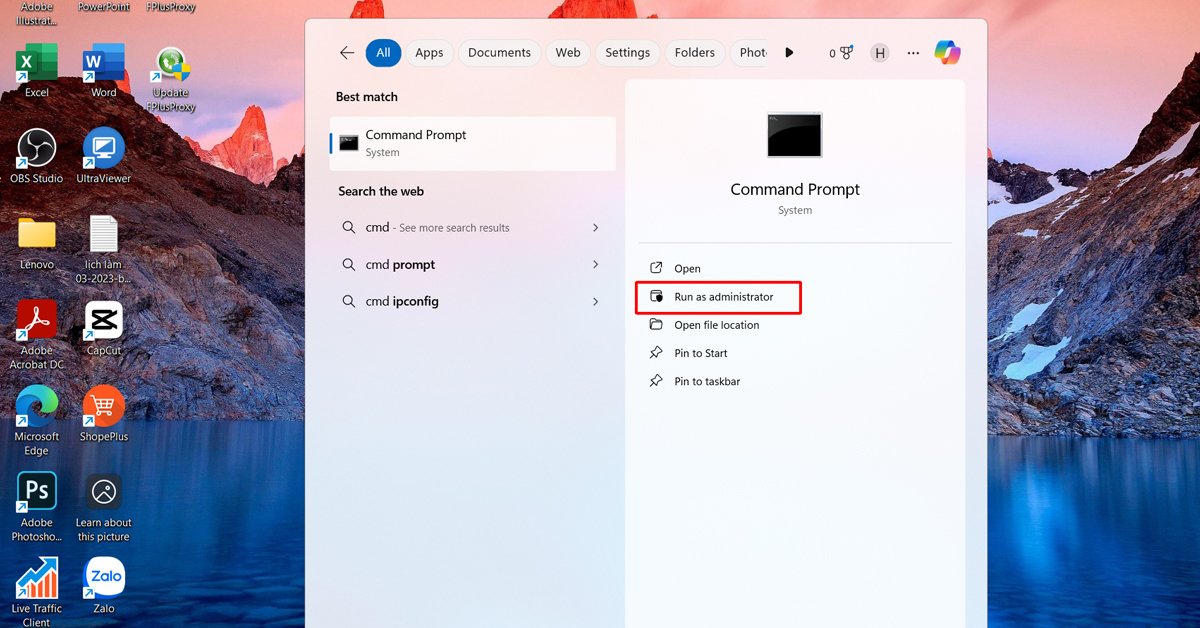Open Adobe Photoshop desktop icon

[x=37, y=492]
